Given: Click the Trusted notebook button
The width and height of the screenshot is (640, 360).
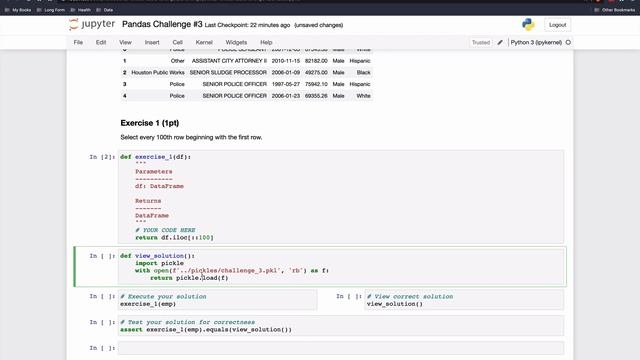Looking at the screenshot, I should [481, 42].
